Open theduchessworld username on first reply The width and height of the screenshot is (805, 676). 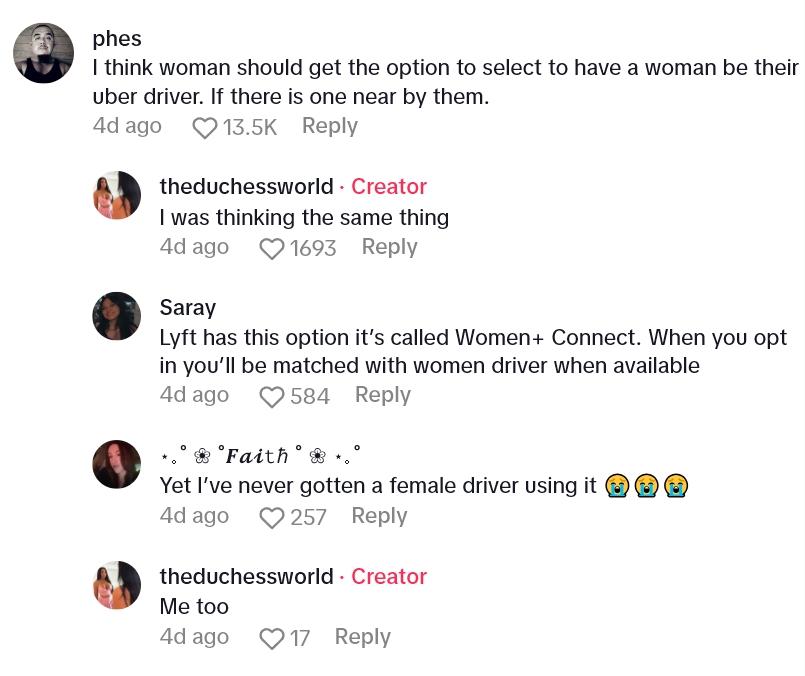coord(246,187)
